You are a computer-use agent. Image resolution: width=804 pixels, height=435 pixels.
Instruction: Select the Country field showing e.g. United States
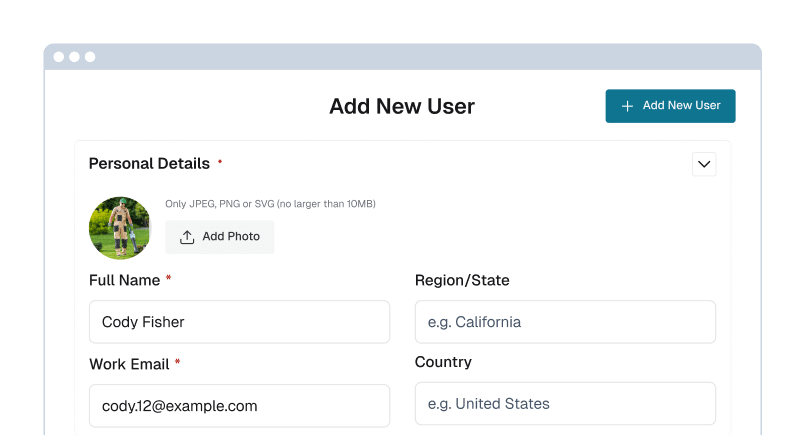coord(565,404)
